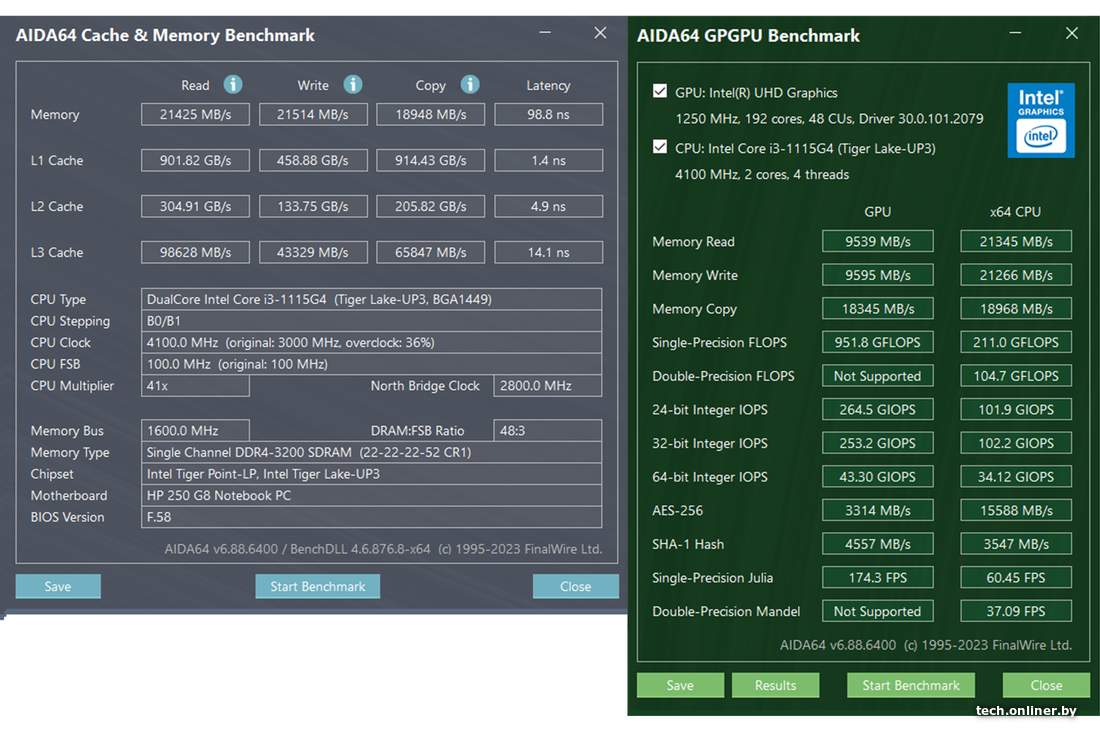Screen dimensions: 1100x734
Task: Click the CPU Type value field
Action: click(372, 299)
